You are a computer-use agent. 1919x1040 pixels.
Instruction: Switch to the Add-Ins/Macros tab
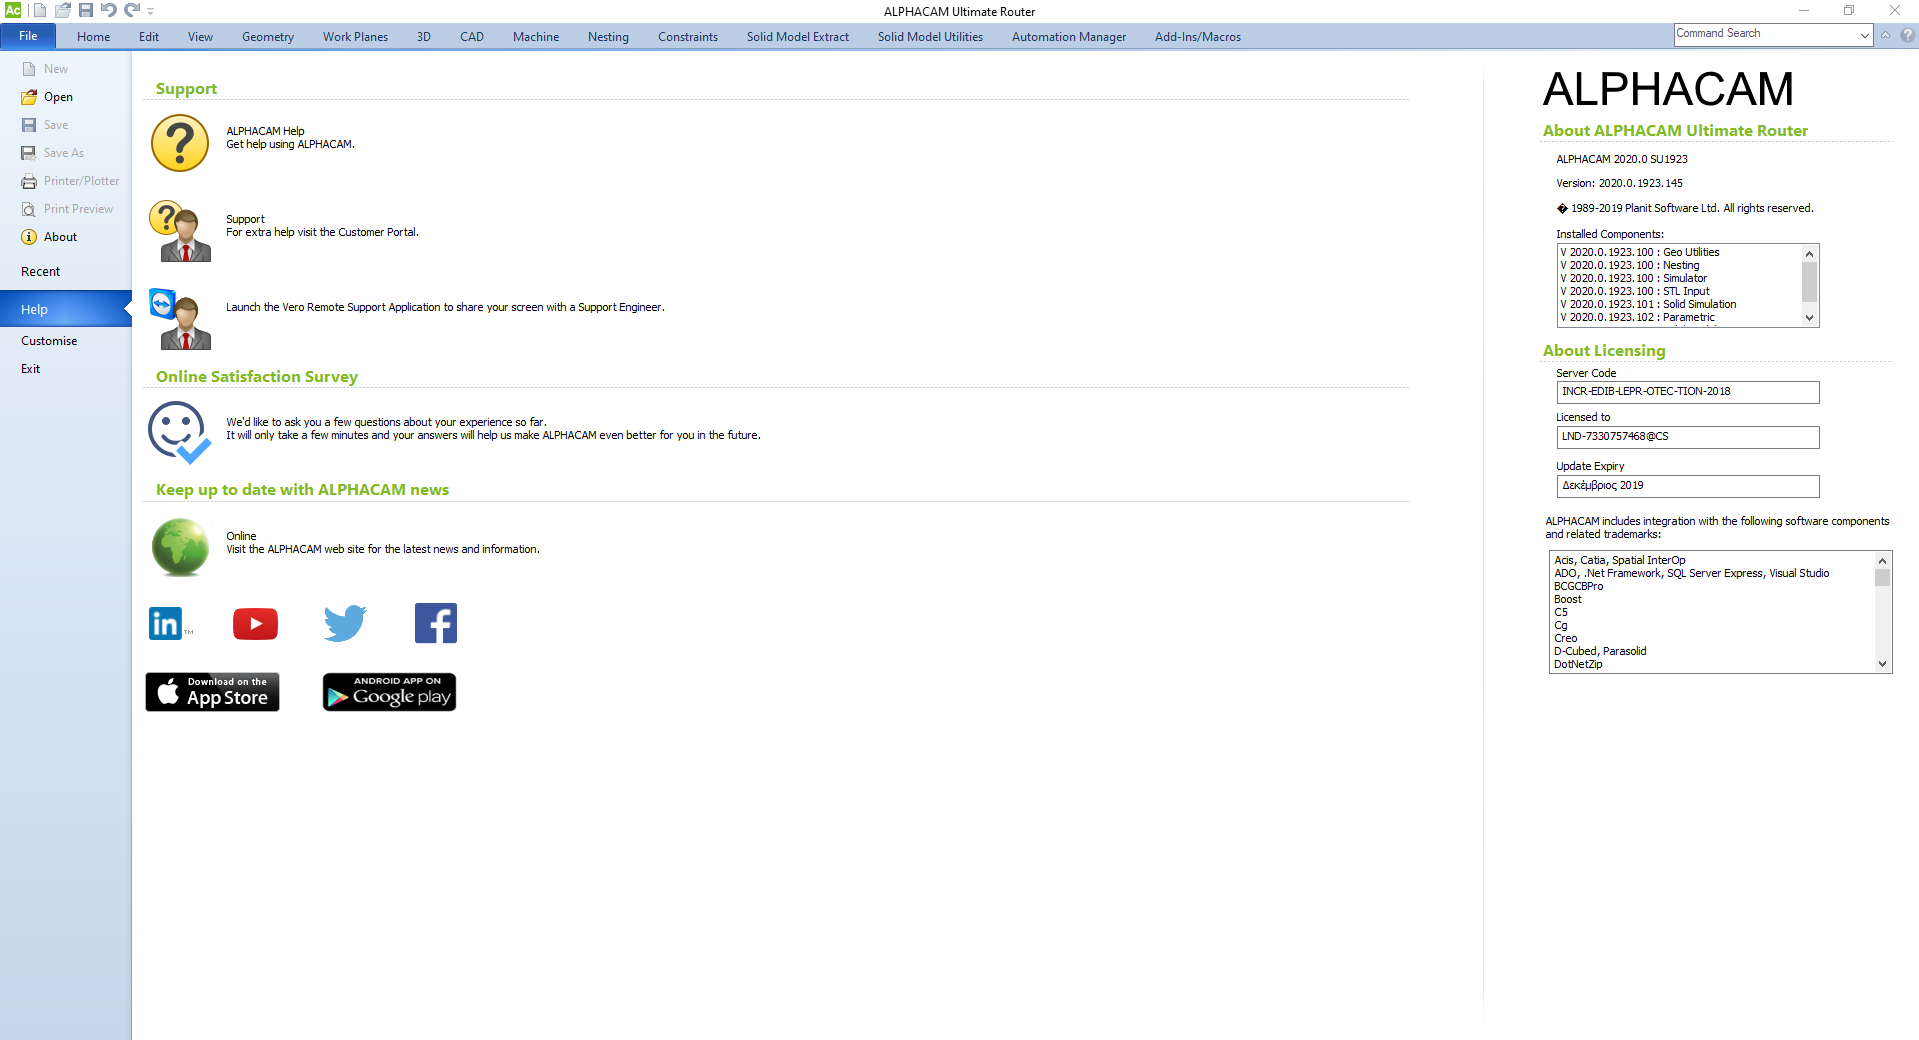click(1198, 37)
